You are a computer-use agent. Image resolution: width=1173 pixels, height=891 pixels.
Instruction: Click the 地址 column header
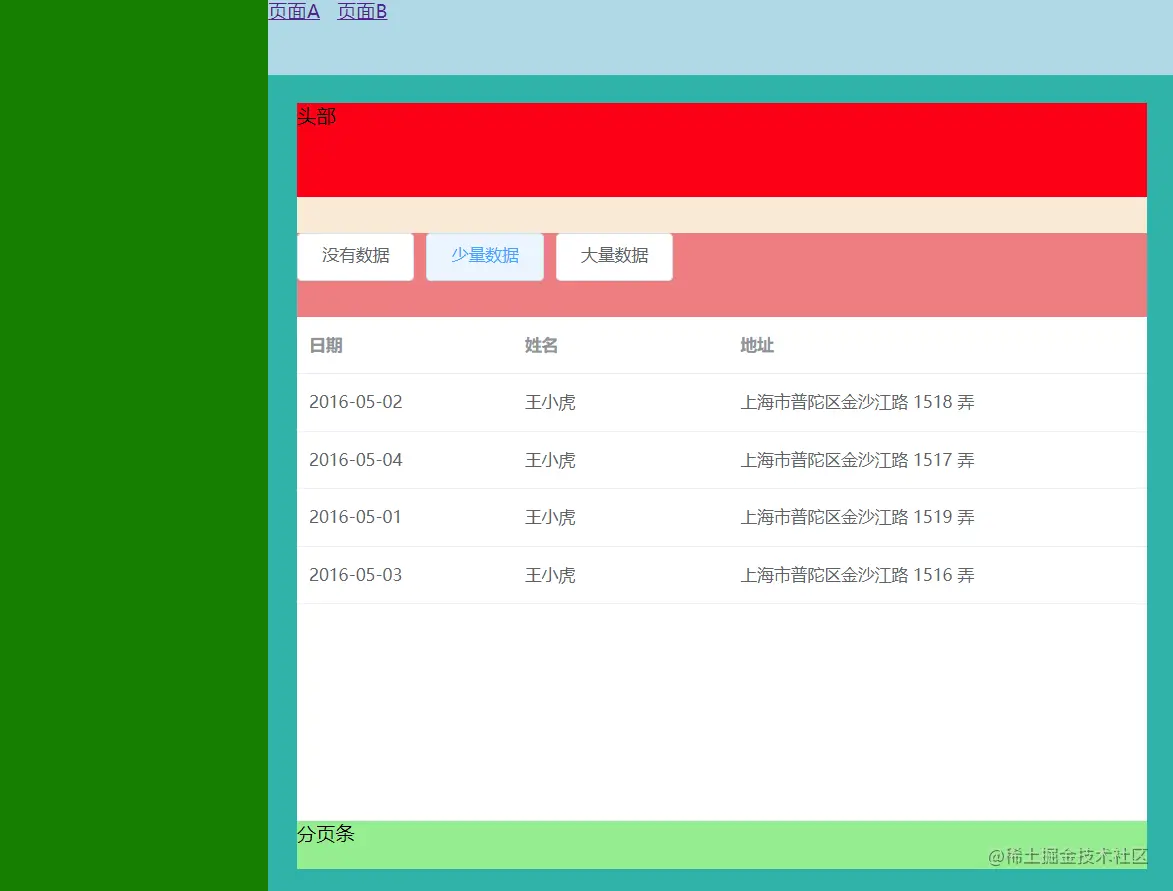point(757,346)
